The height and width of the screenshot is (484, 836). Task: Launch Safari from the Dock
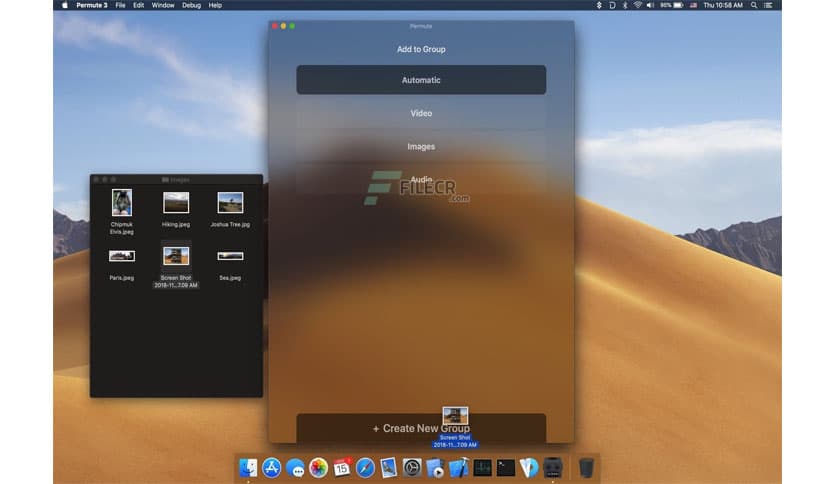(x=365, y=468)
